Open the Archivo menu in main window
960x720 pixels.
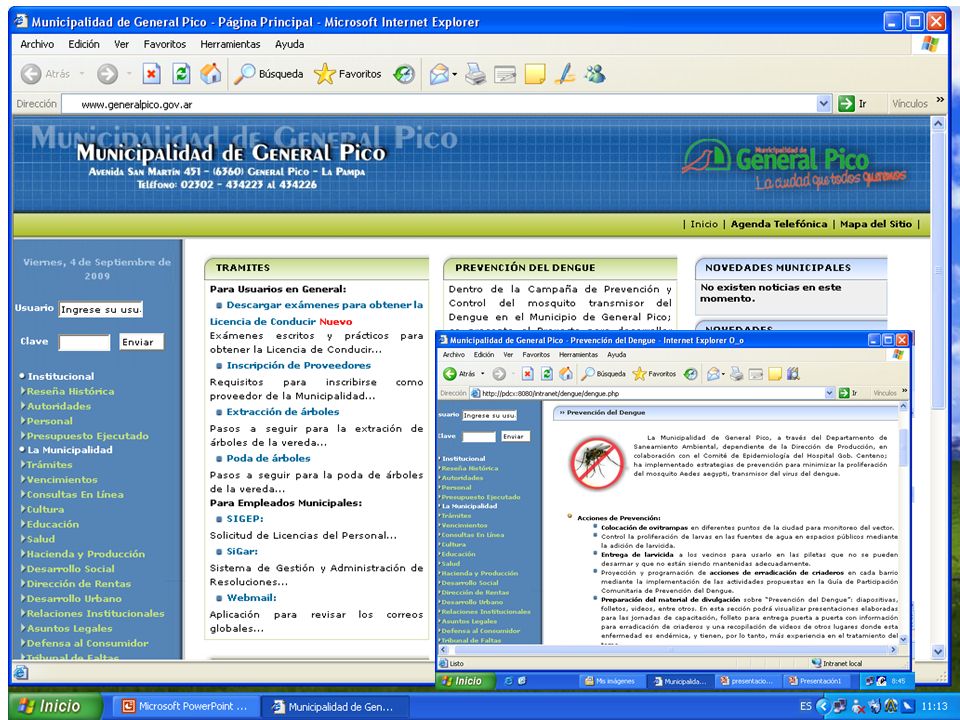[x=37, y=44]
